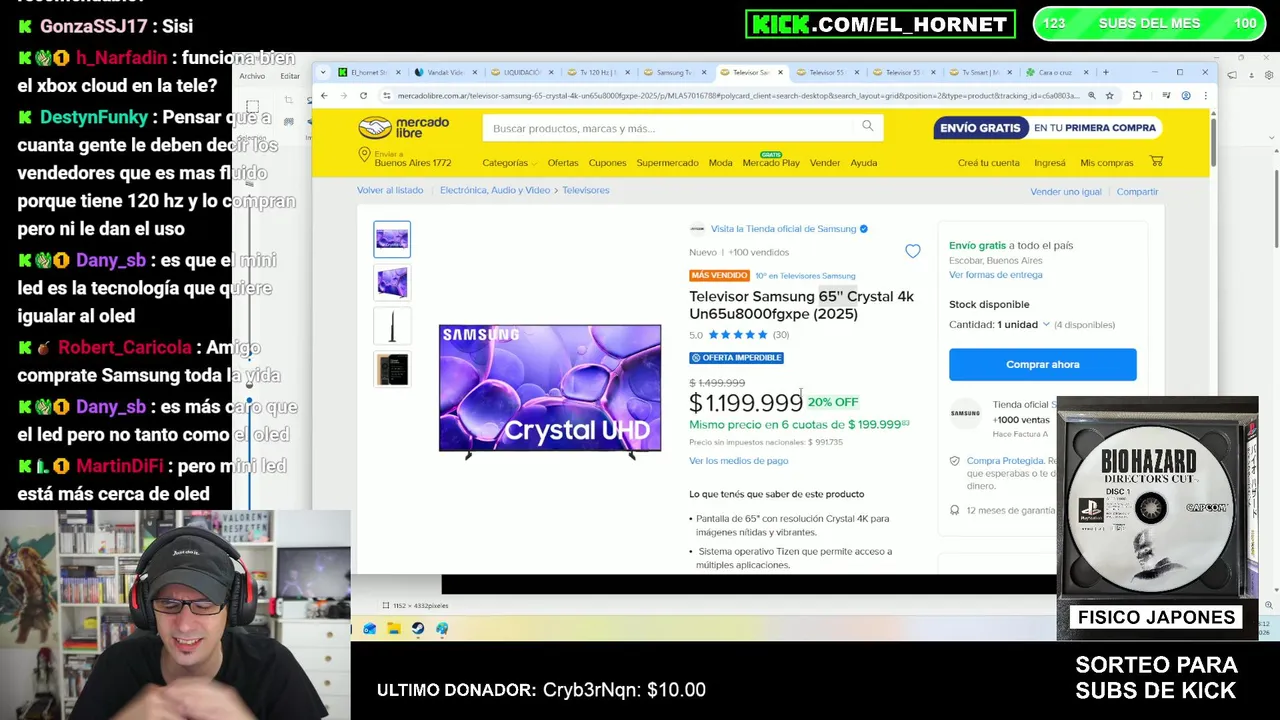1280x720 pixels.
Task: Open Ver los medios de pago link
Action: (738, 461)
